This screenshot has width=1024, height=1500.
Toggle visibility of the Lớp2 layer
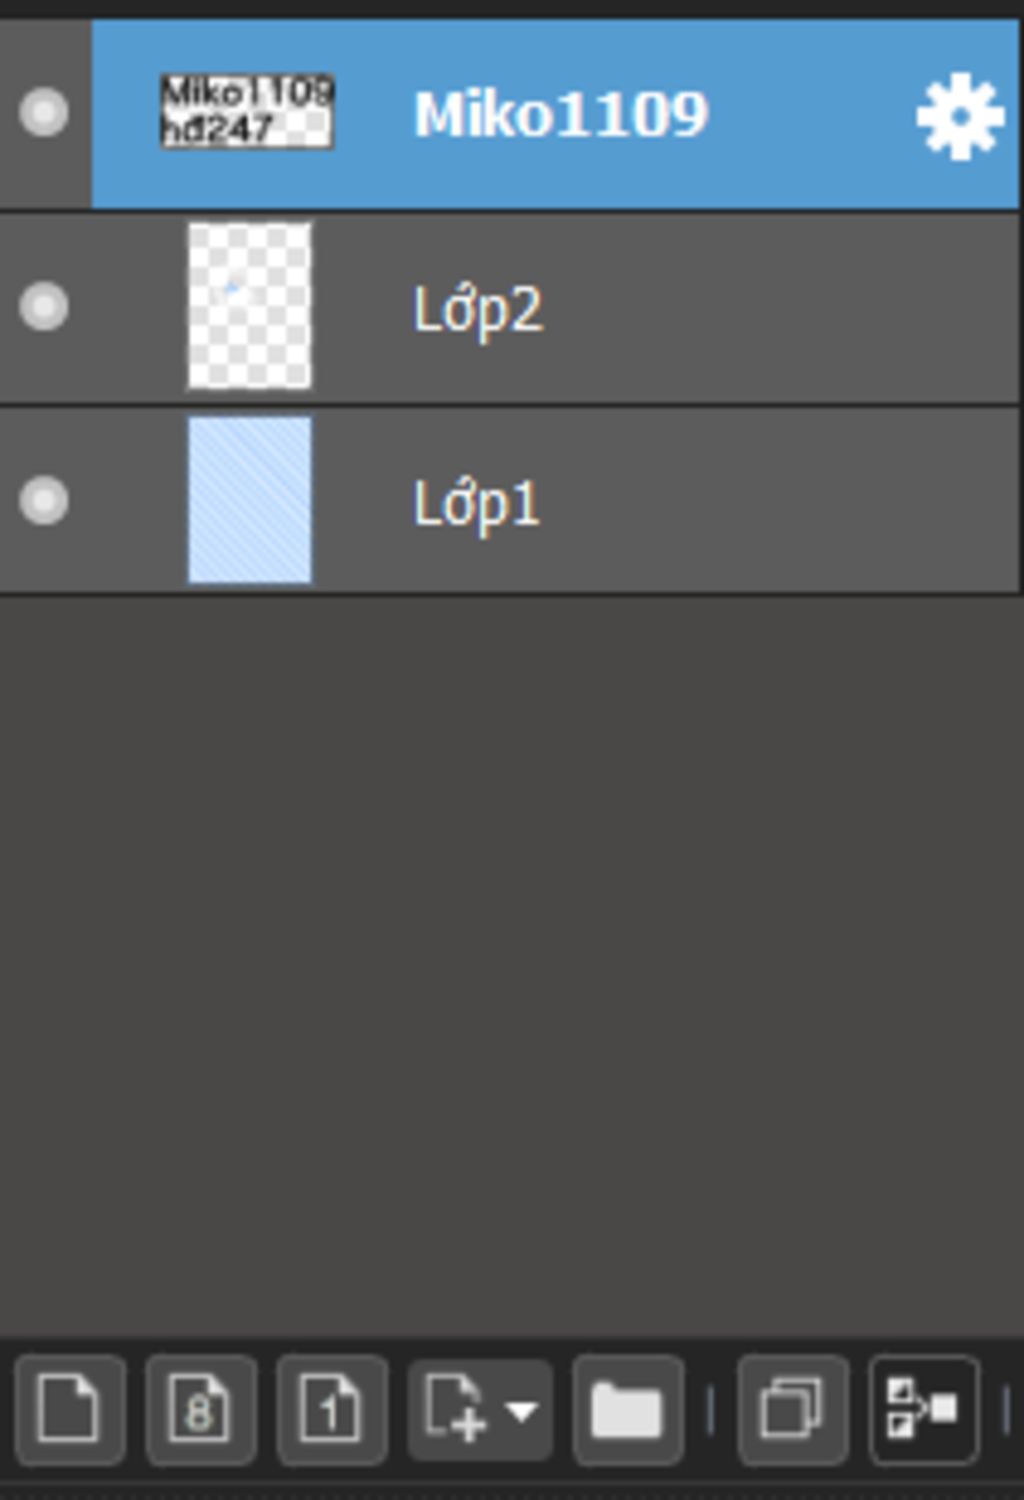tap(44, 306)
